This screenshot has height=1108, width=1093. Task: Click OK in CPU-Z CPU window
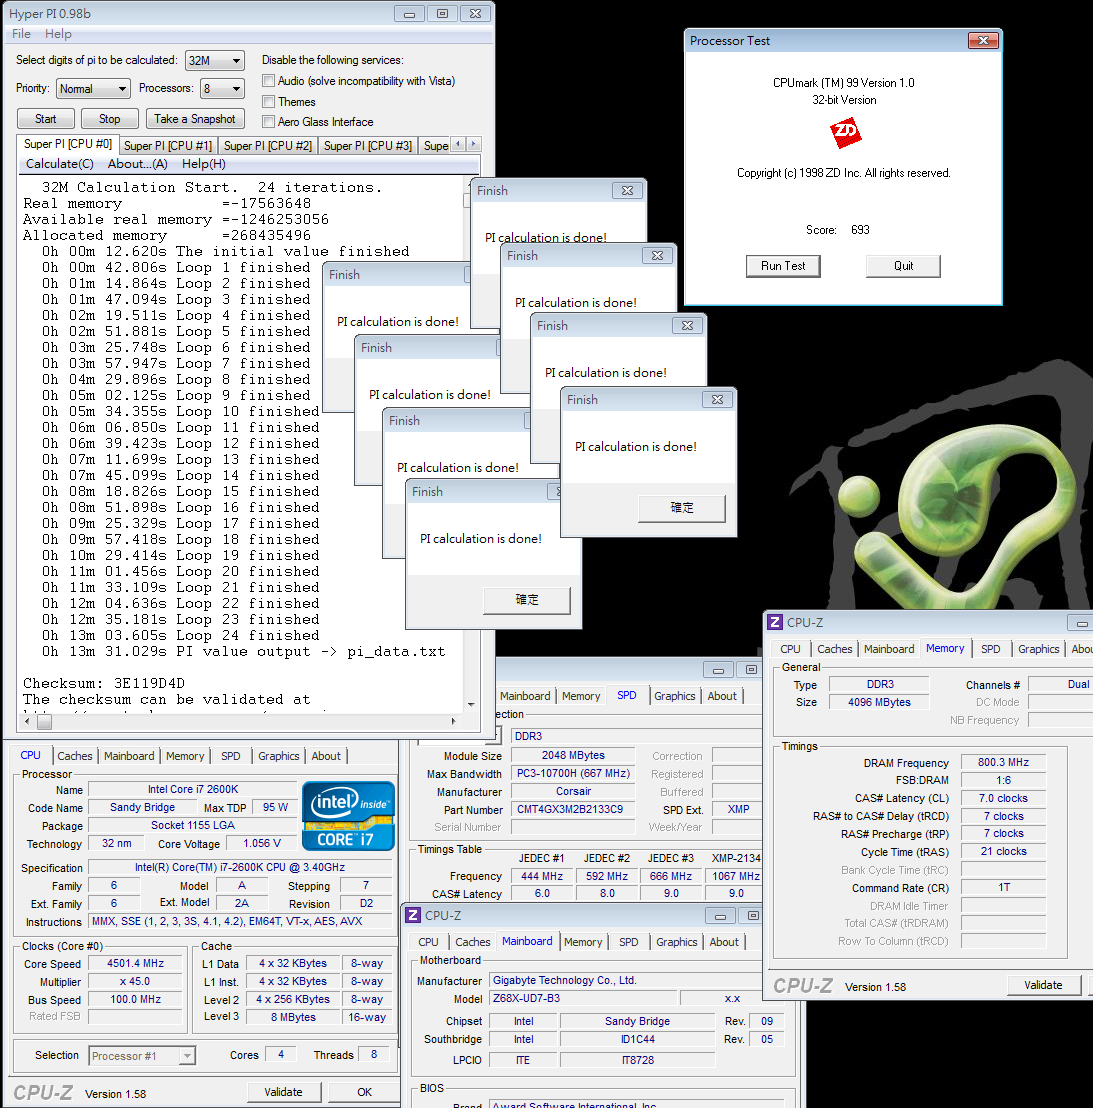pyautogui.click(x=365, y=1092)
